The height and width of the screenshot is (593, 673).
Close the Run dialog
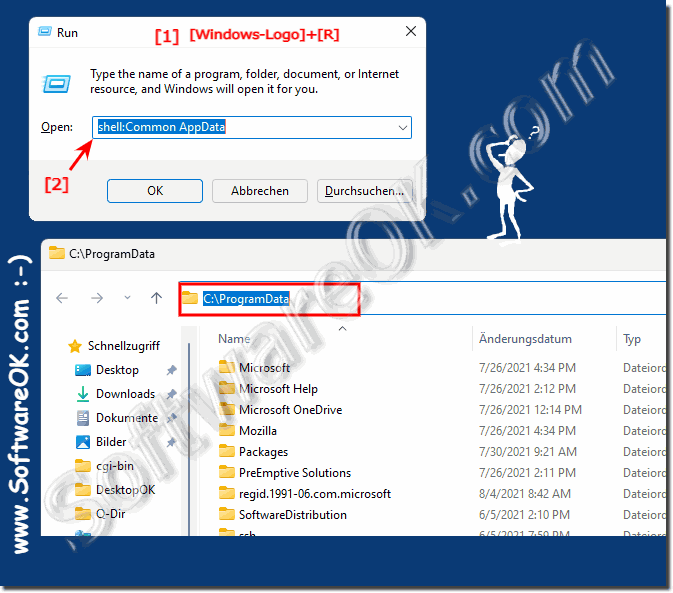click(411, 31)
